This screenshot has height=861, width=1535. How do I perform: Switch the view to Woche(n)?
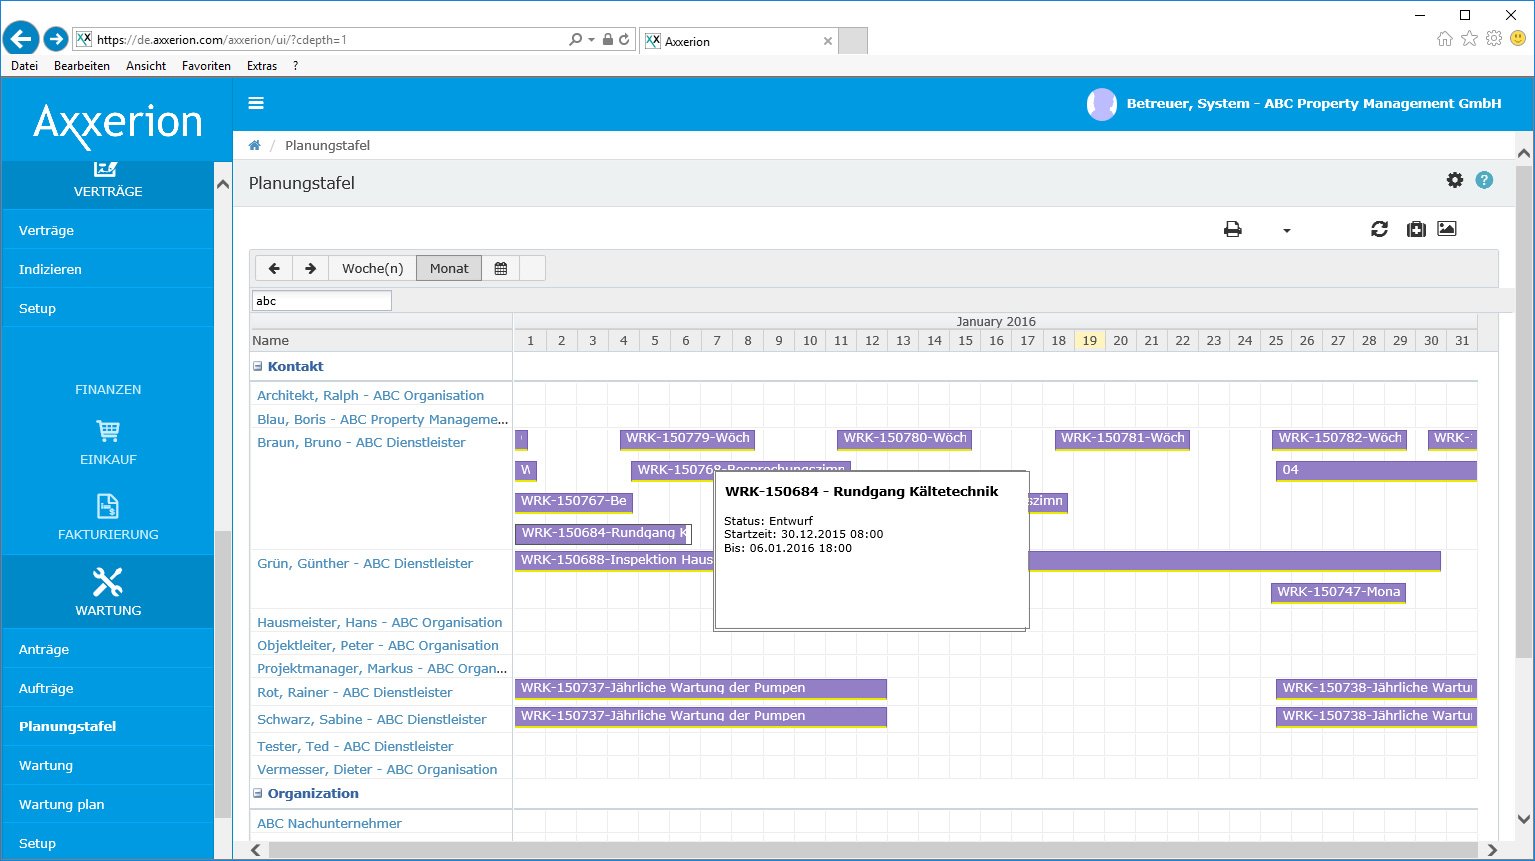372,268
